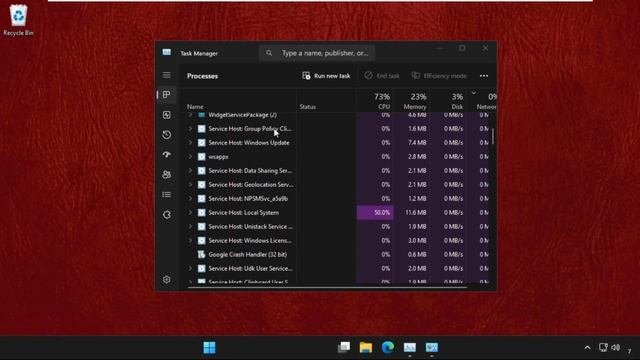Click the WidgetServicePackage process icon

click(201, 115)
